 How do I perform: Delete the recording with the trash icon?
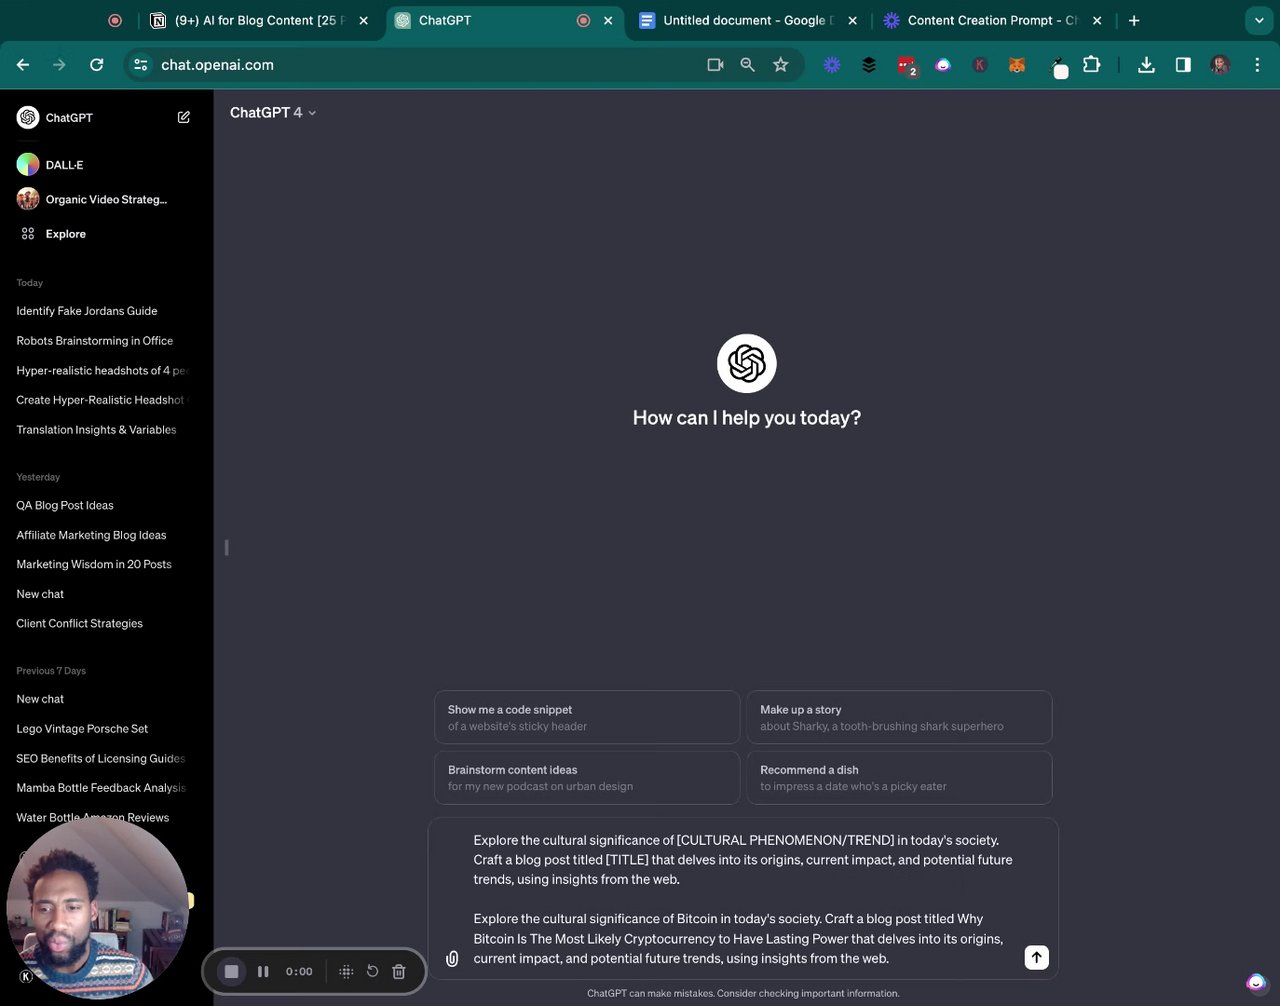point(399,971)
